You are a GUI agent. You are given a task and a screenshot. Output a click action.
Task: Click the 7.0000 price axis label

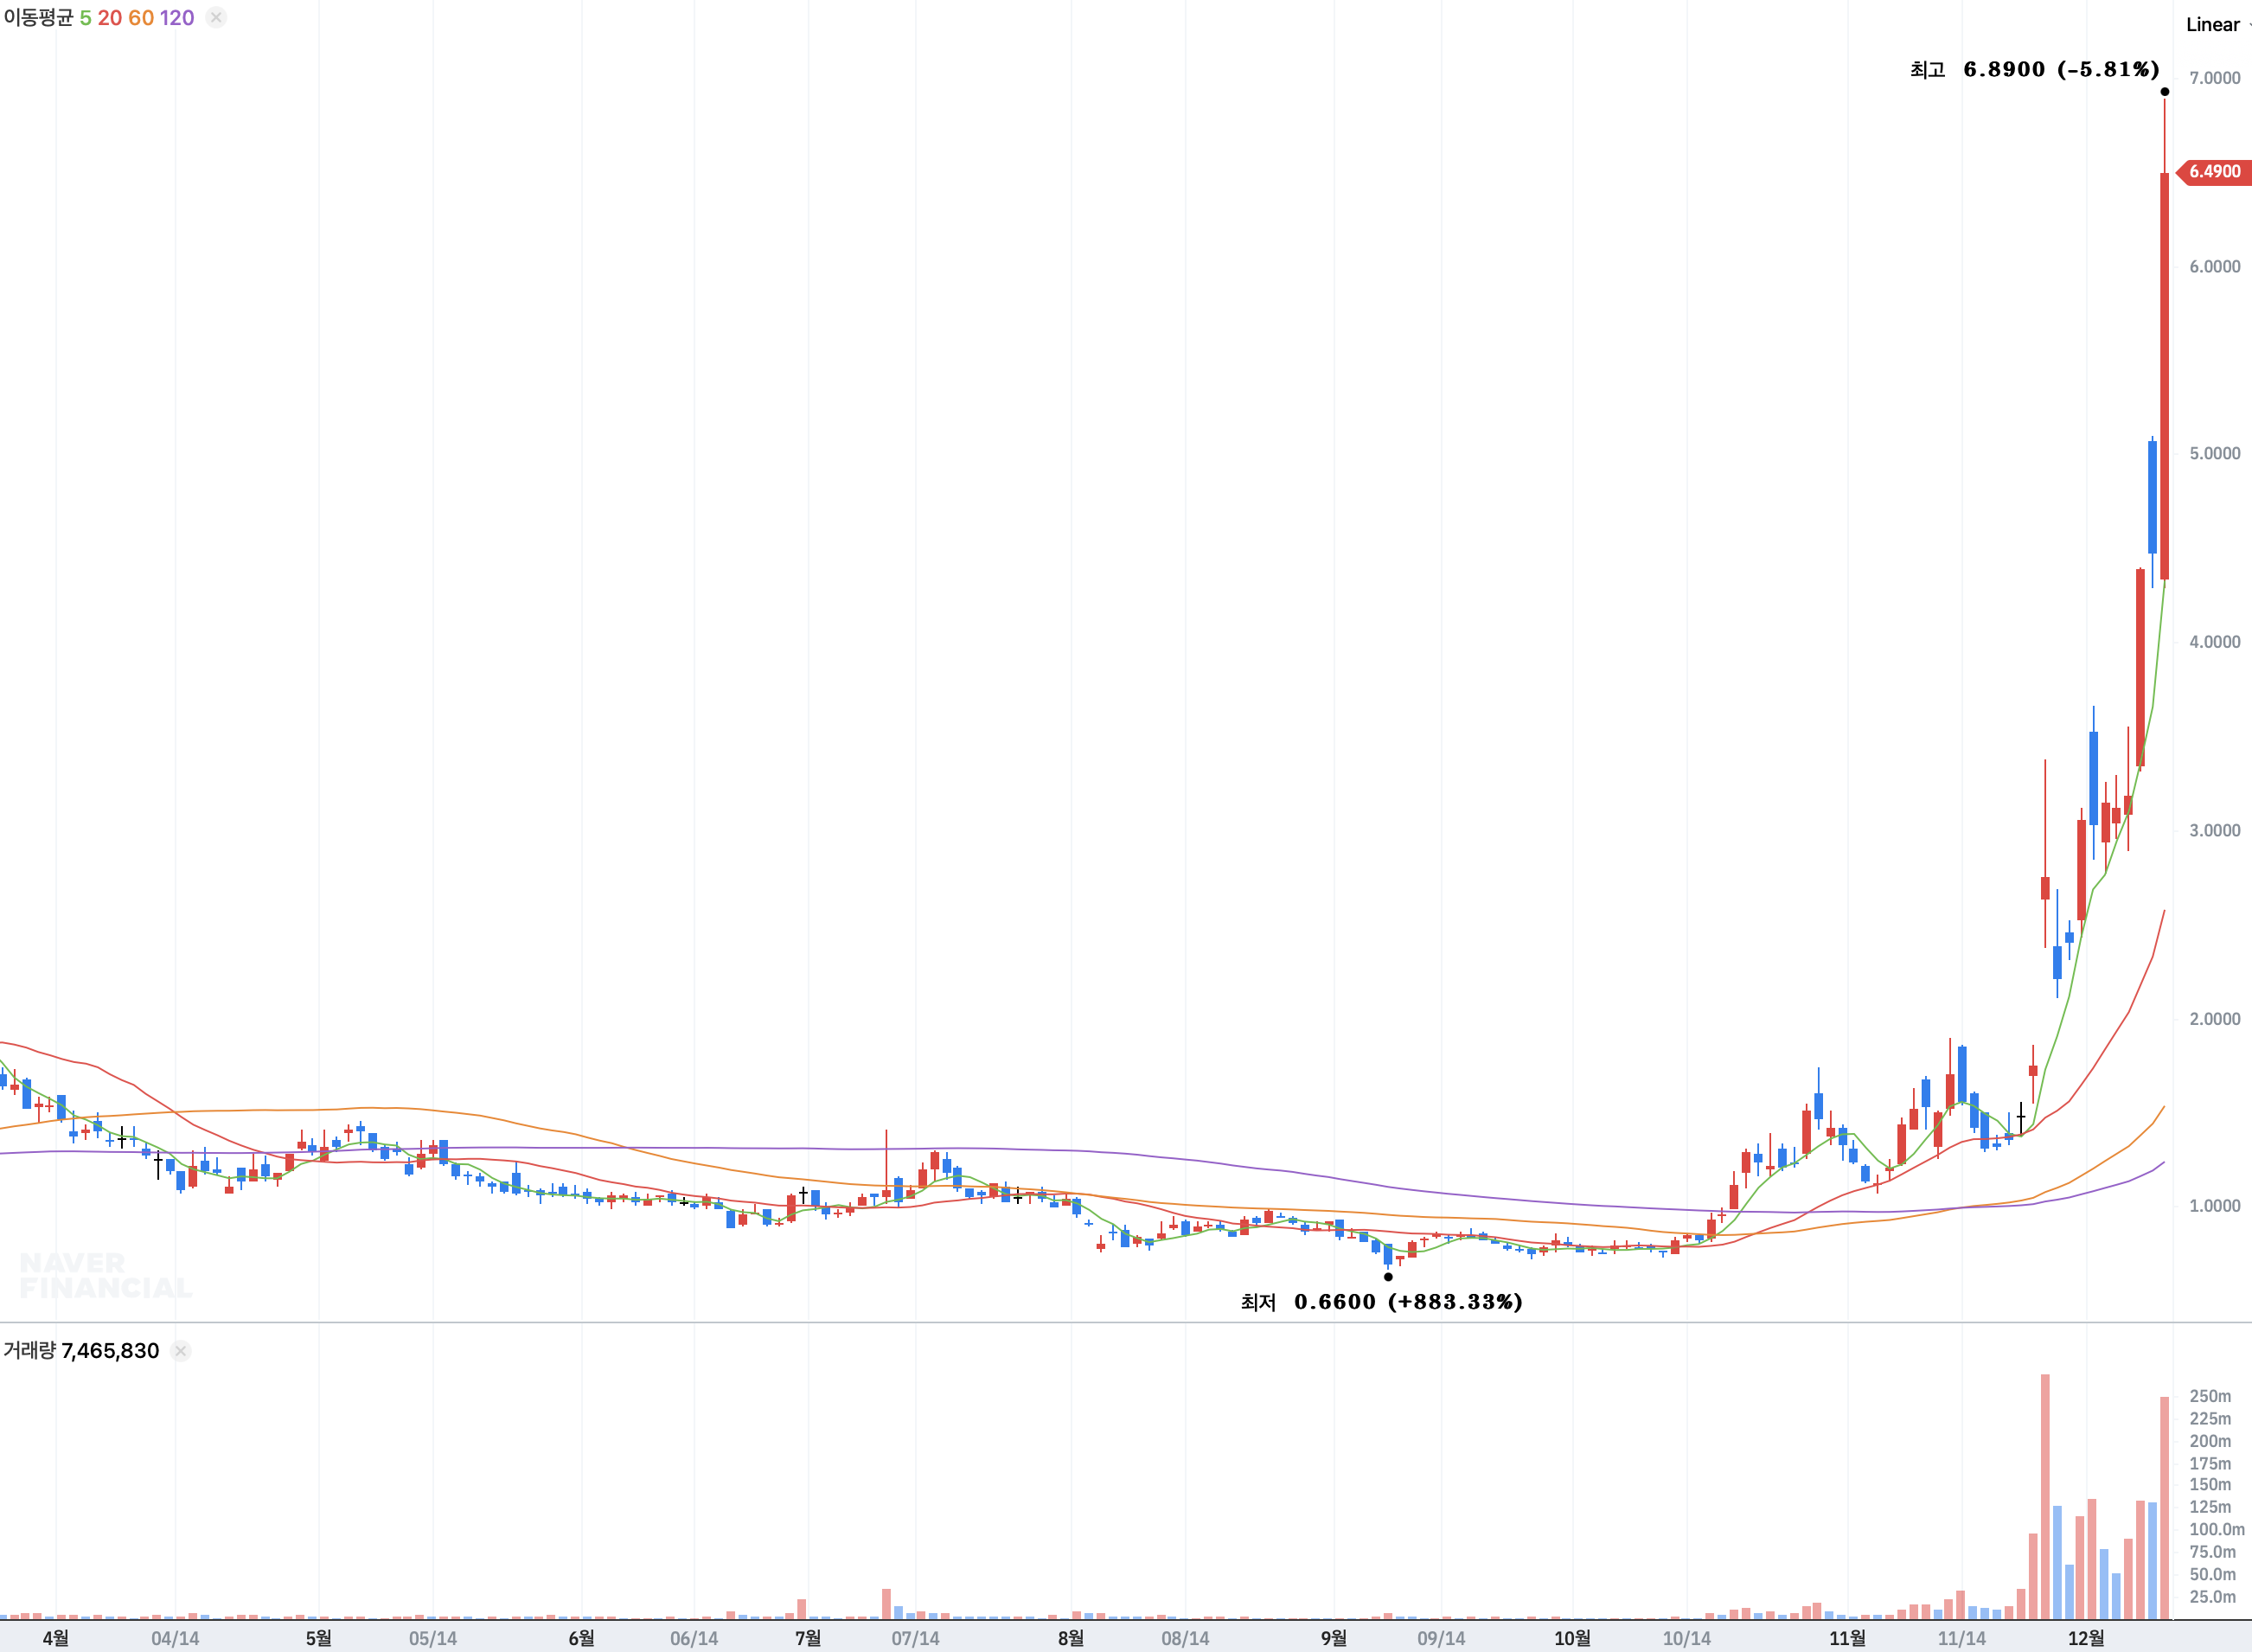[x=2215, y=78]
